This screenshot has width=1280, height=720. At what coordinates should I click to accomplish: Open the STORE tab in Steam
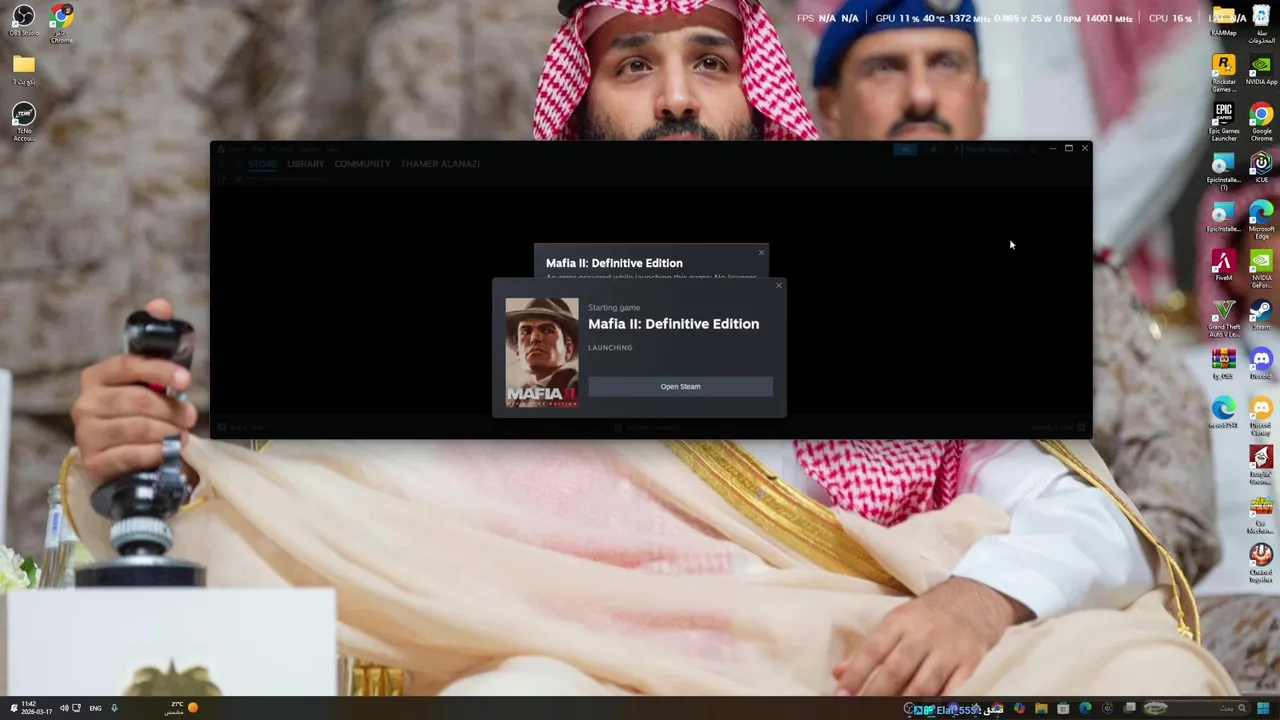pyautogui.click(x=263, y=164)
